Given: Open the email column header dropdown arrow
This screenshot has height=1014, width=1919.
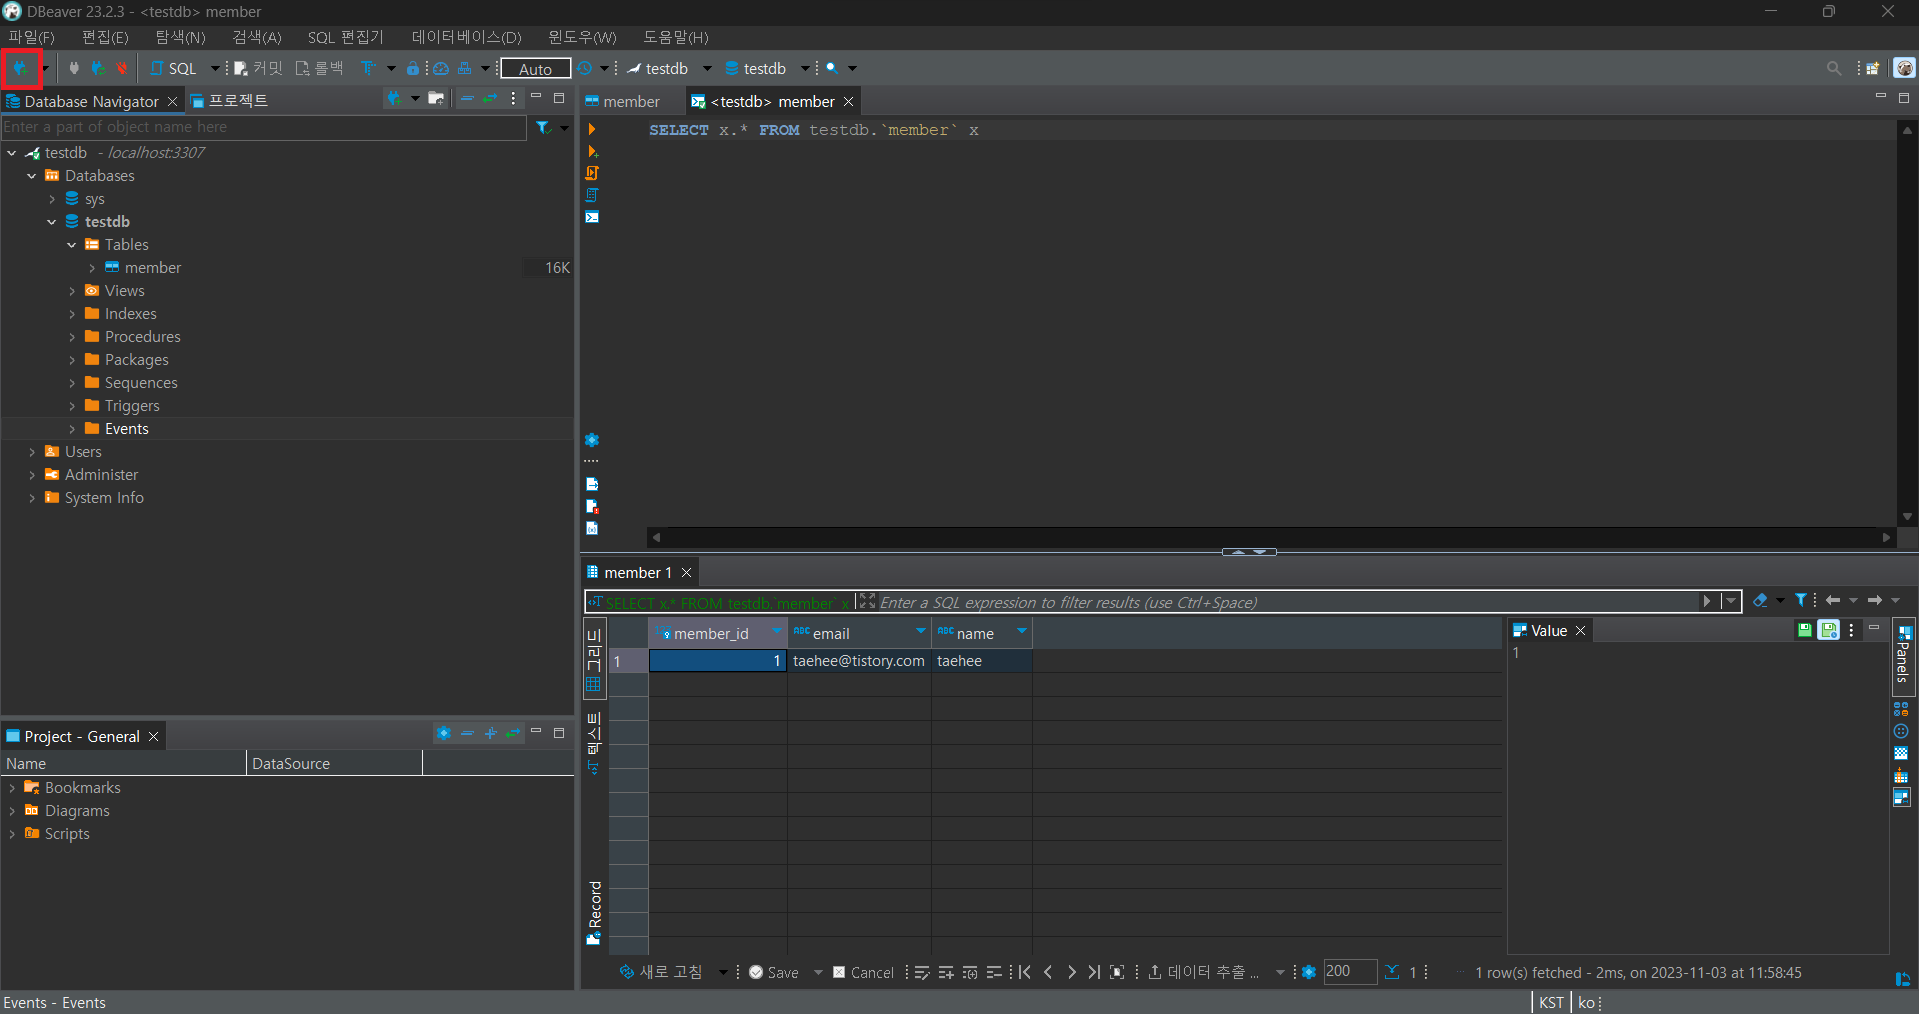Looking at the screenshot, I should point(920,631).
